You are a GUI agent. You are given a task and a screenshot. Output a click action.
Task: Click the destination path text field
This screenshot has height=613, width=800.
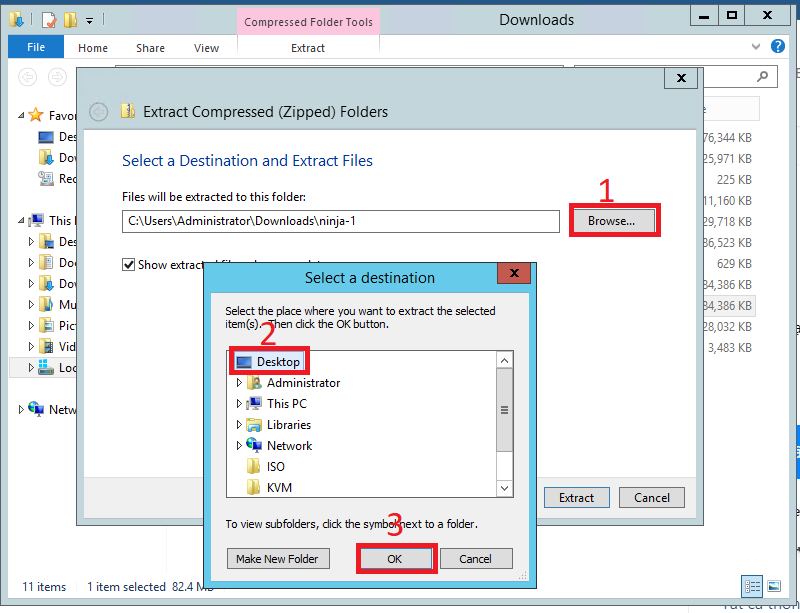tap(340, 221)
